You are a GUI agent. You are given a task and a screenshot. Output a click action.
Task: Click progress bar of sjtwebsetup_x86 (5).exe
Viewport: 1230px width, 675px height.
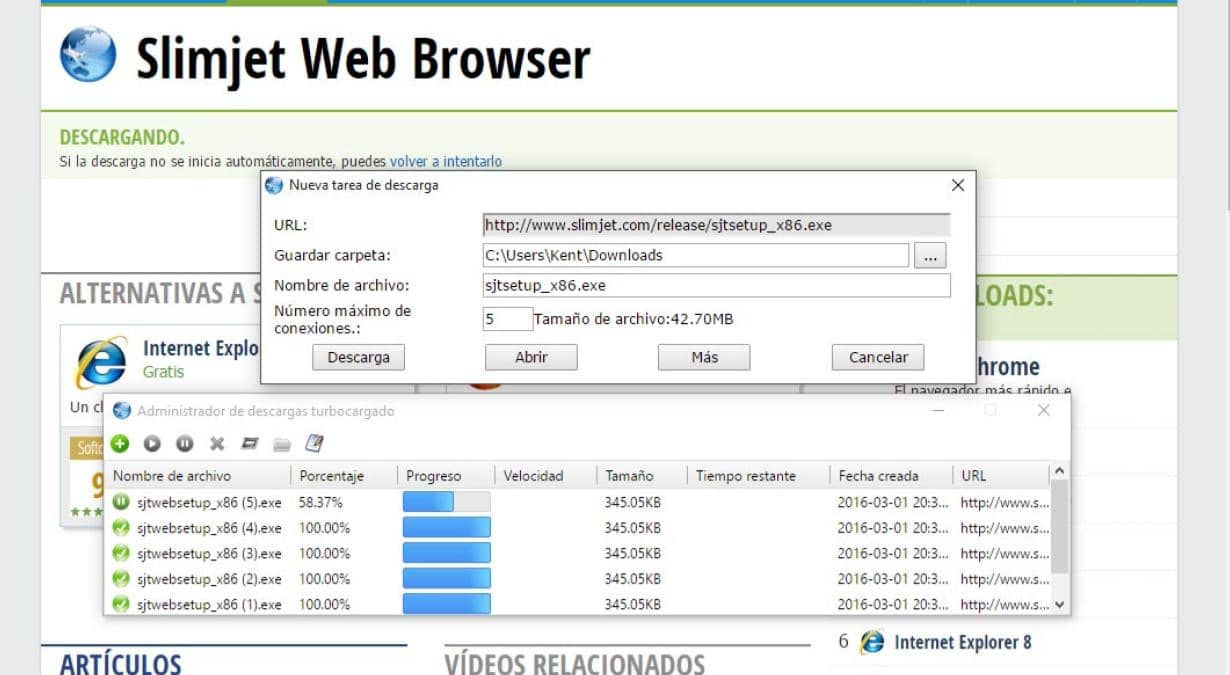pos(446,502)
